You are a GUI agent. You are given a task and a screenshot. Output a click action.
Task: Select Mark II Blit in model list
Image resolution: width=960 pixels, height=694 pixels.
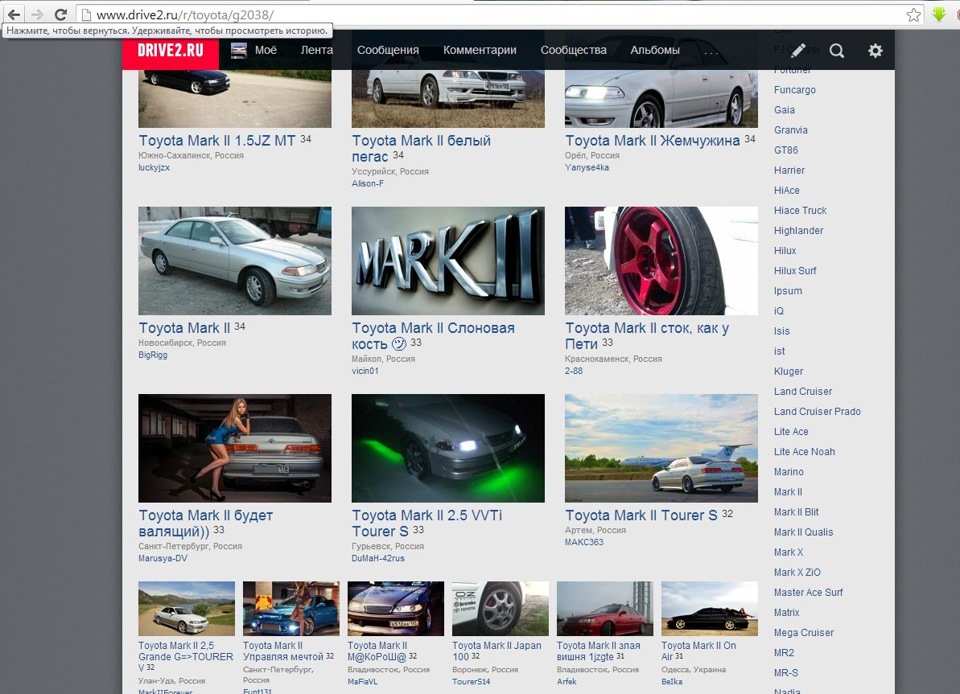[796, 512]
